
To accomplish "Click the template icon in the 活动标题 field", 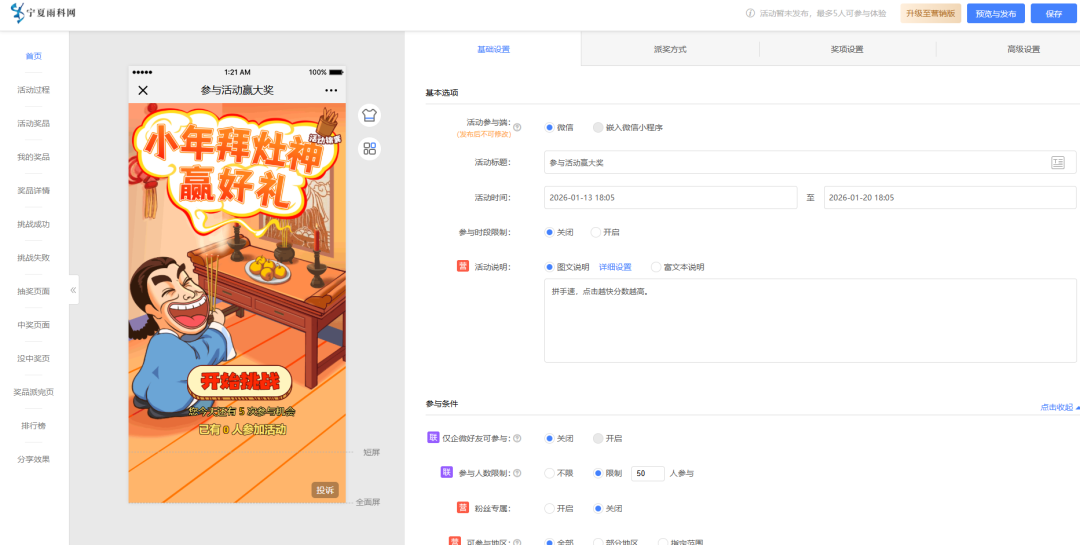I will tap(1057, 163).
